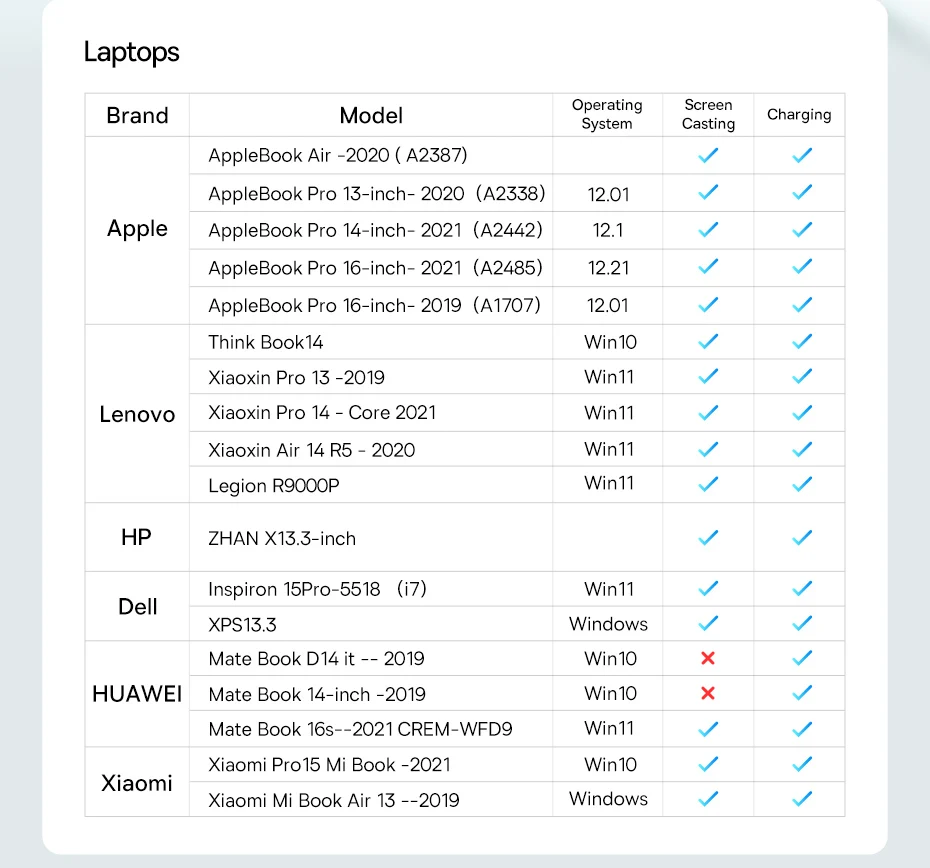The height and width of the screenshot is (868, 930).
Task: Click the red X for Mate Book D14
Action: 708,658
